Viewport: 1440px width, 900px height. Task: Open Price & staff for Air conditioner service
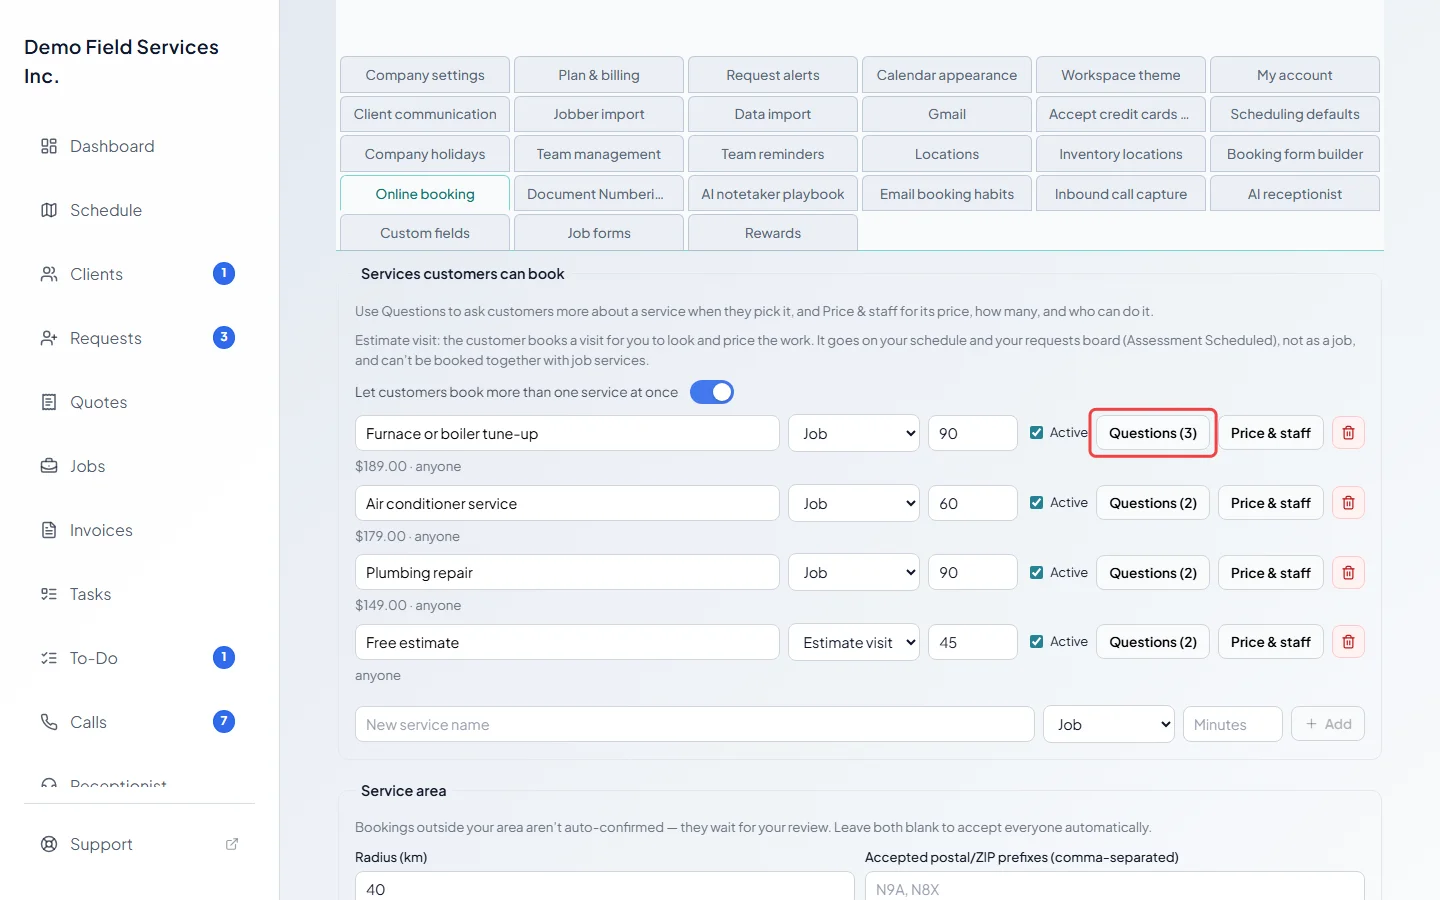(1271, 503)
